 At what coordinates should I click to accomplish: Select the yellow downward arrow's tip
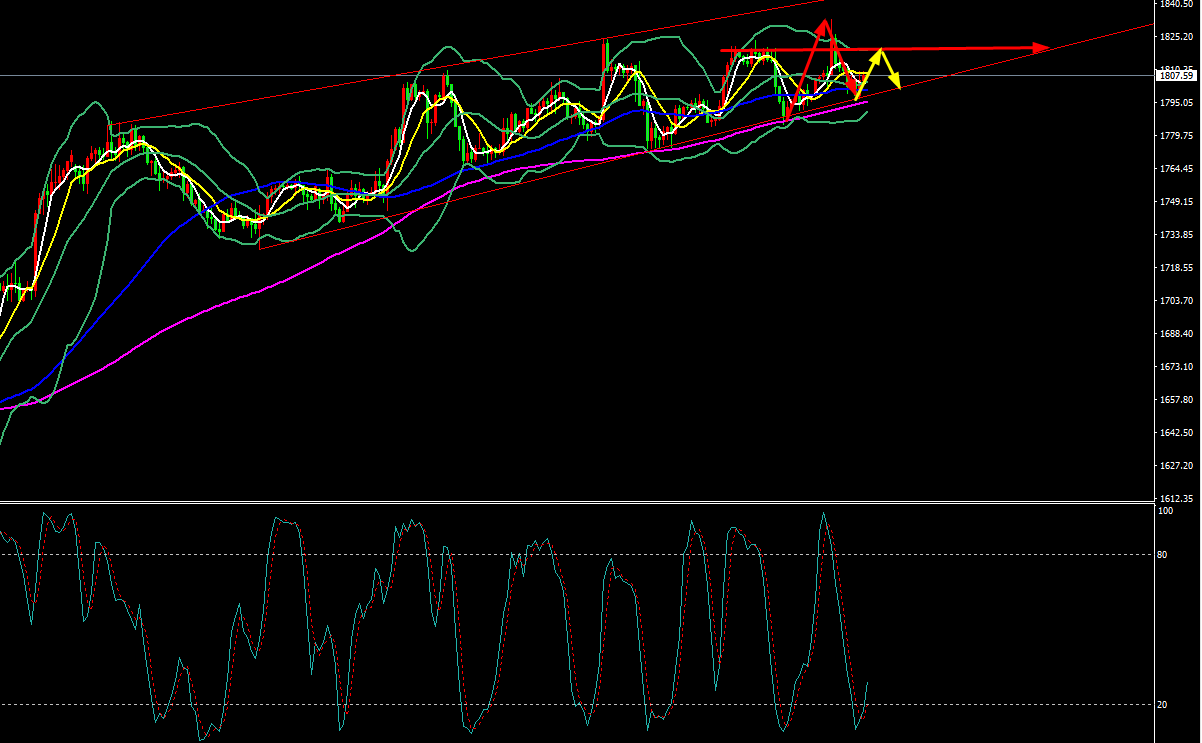click(897, 85)
